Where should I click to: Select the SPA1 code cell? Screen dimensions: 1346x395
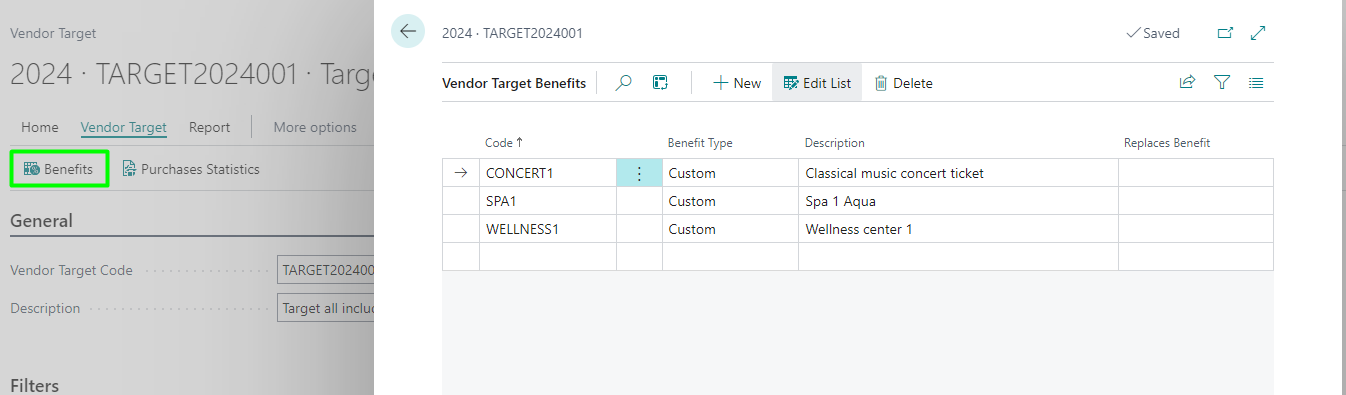(x=548, y=201)
